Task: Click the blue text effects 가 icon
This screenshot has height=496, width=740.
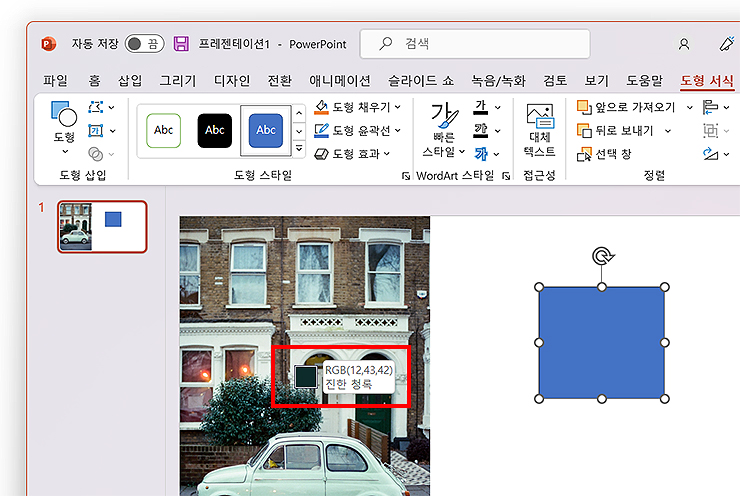Action: point(480,154)
